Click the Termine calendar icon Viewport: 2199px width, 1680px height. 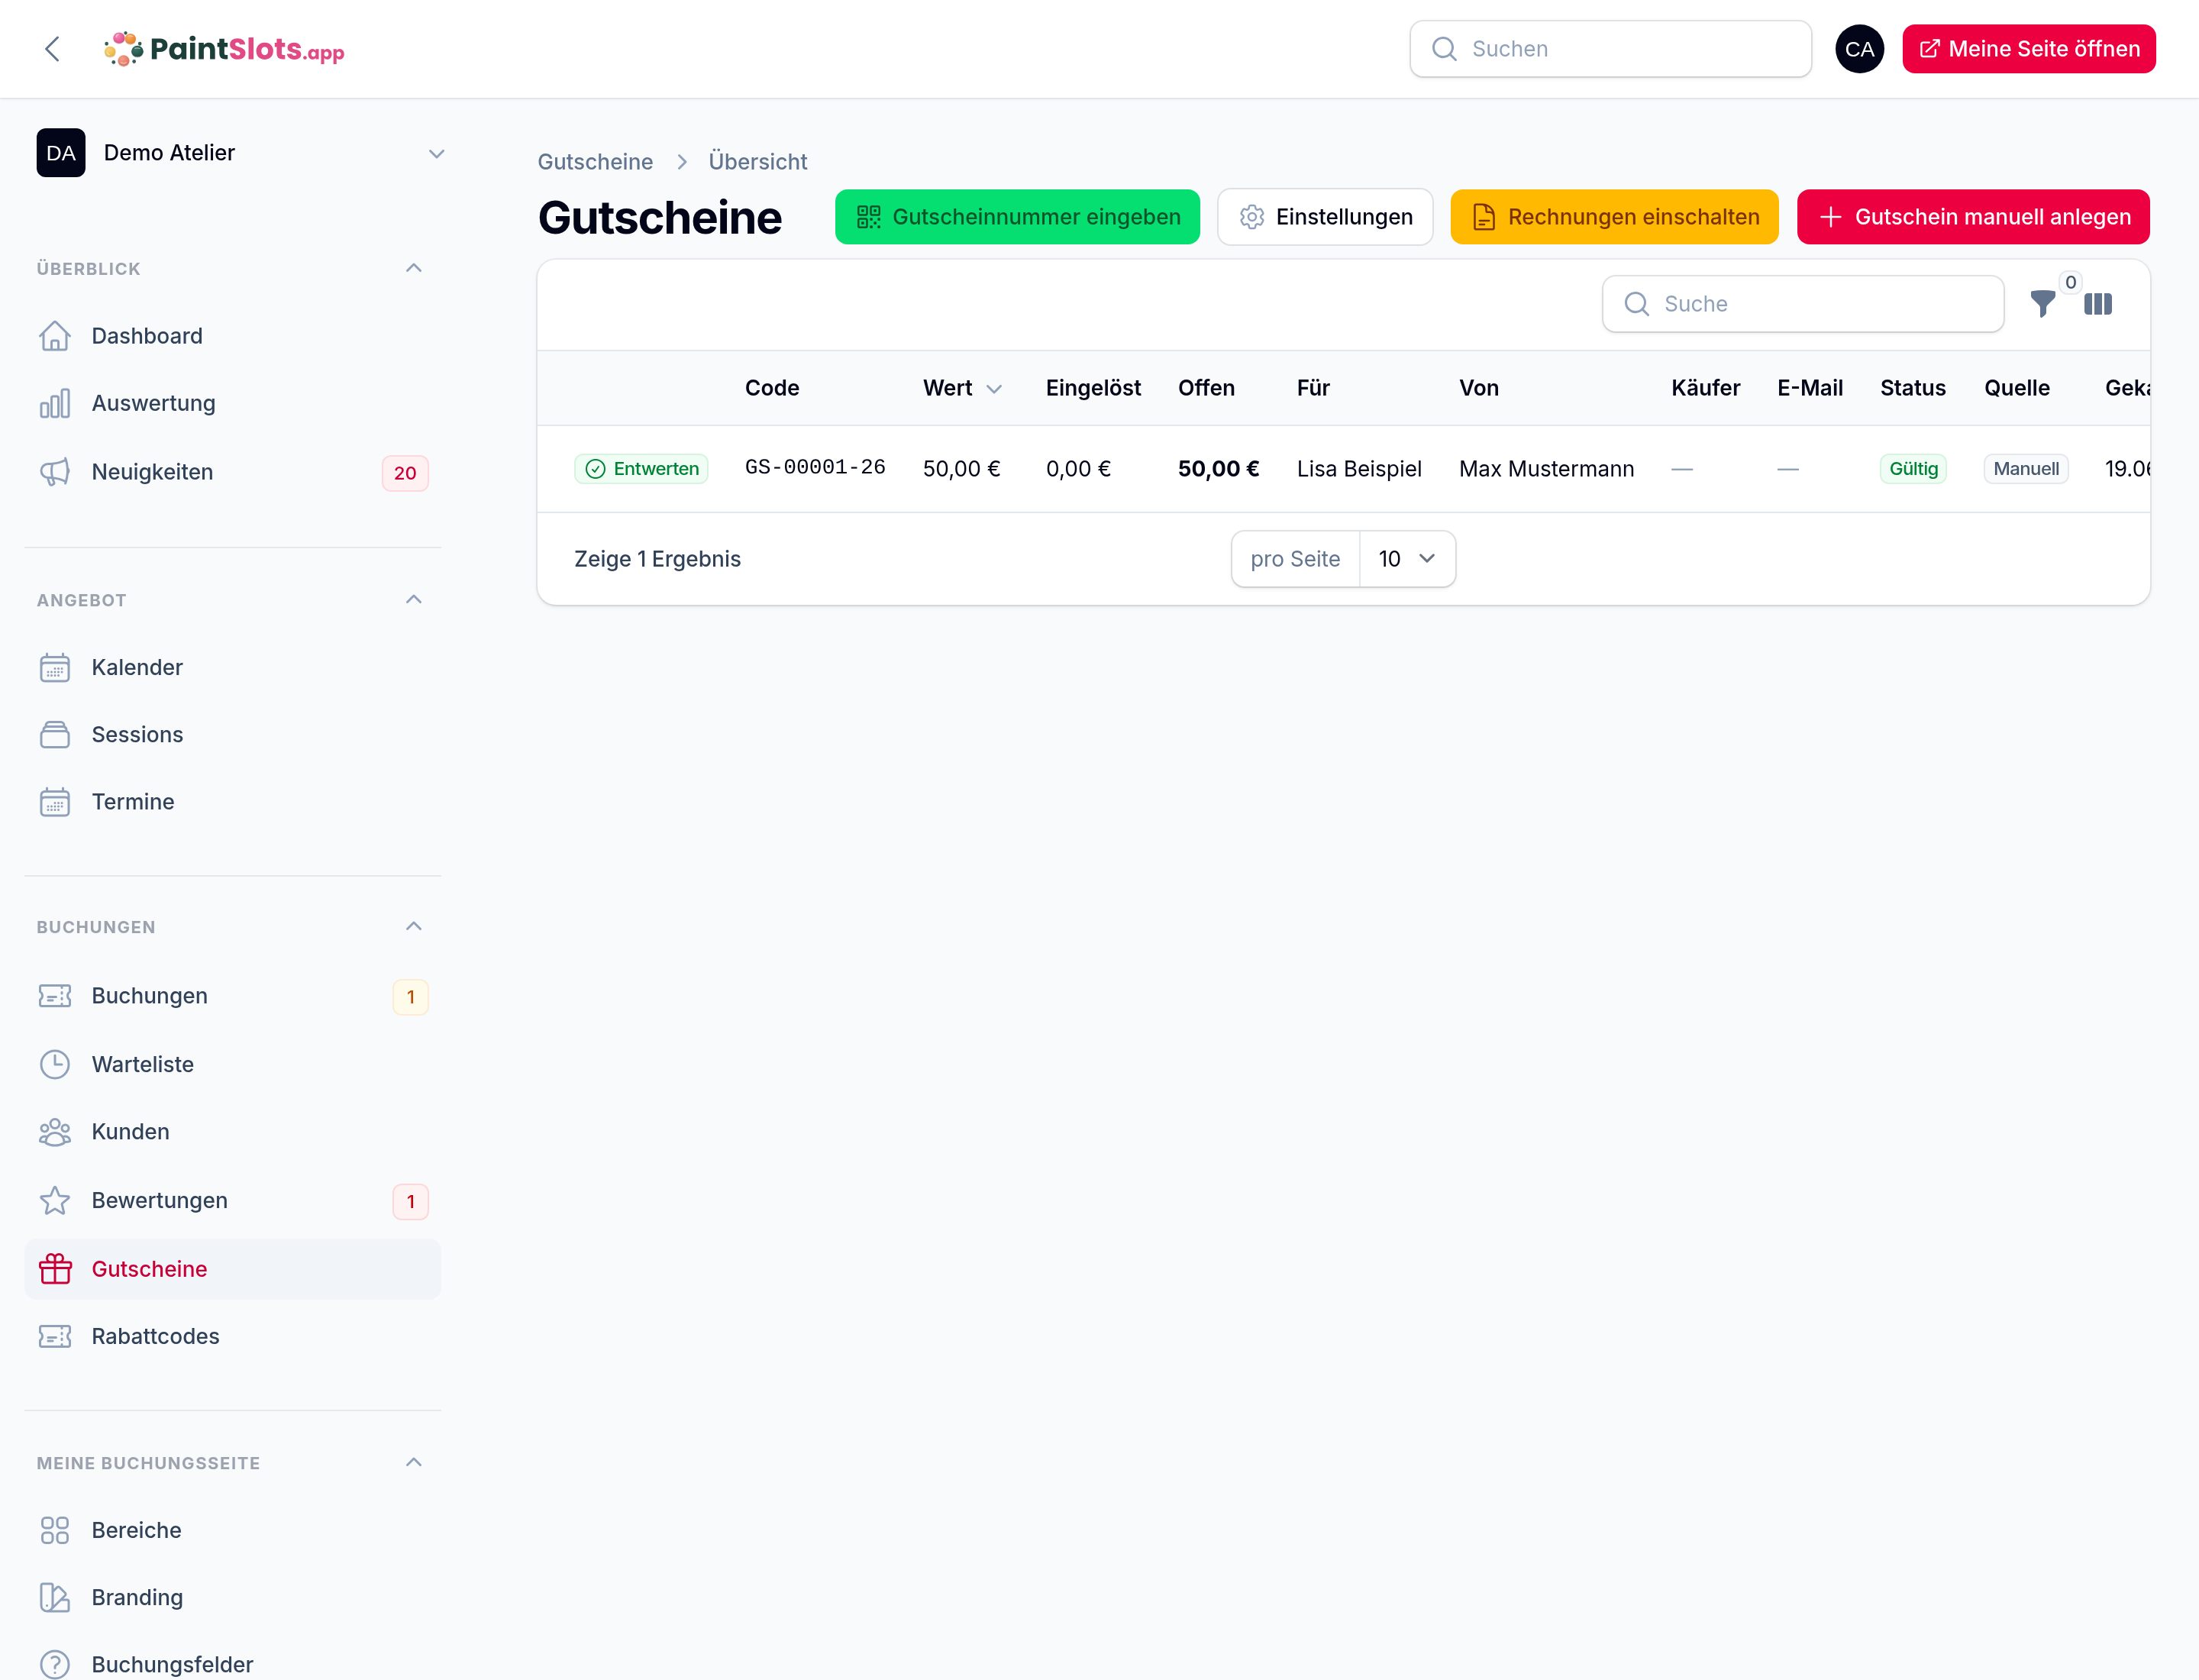[55, 802]
